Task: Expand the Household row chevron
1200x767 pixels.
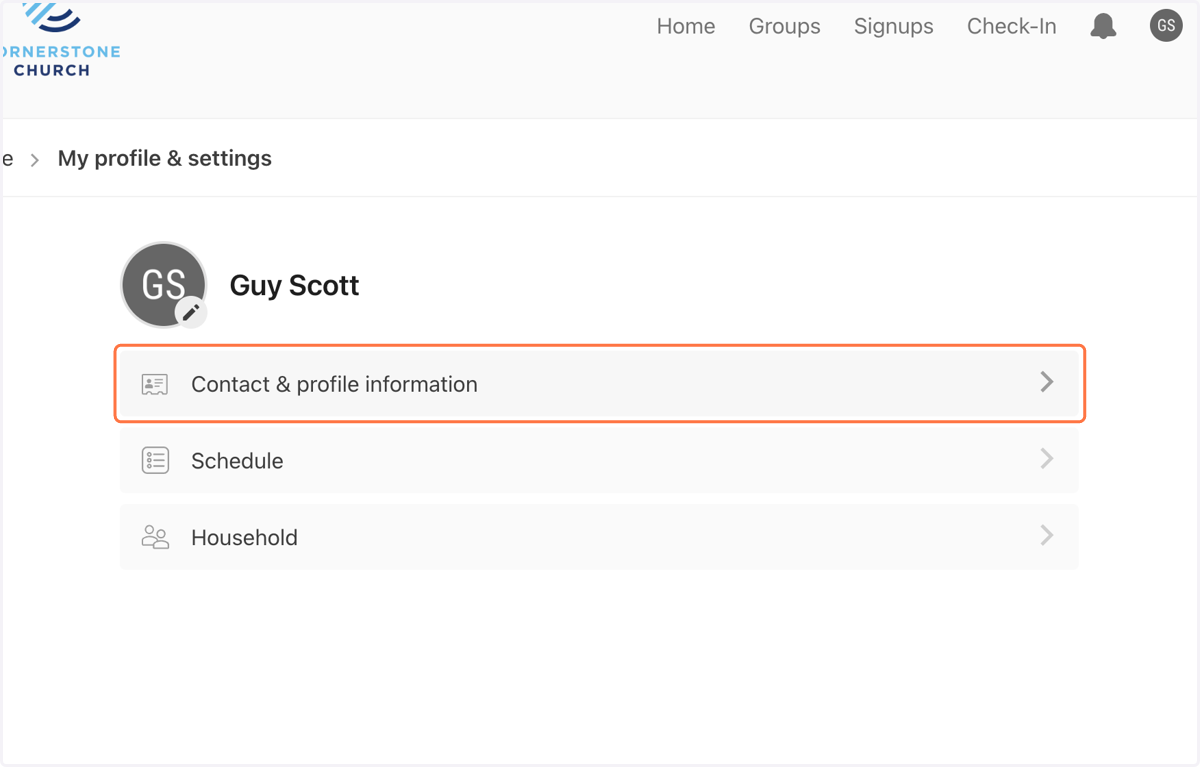Action: click(1047, 536)
